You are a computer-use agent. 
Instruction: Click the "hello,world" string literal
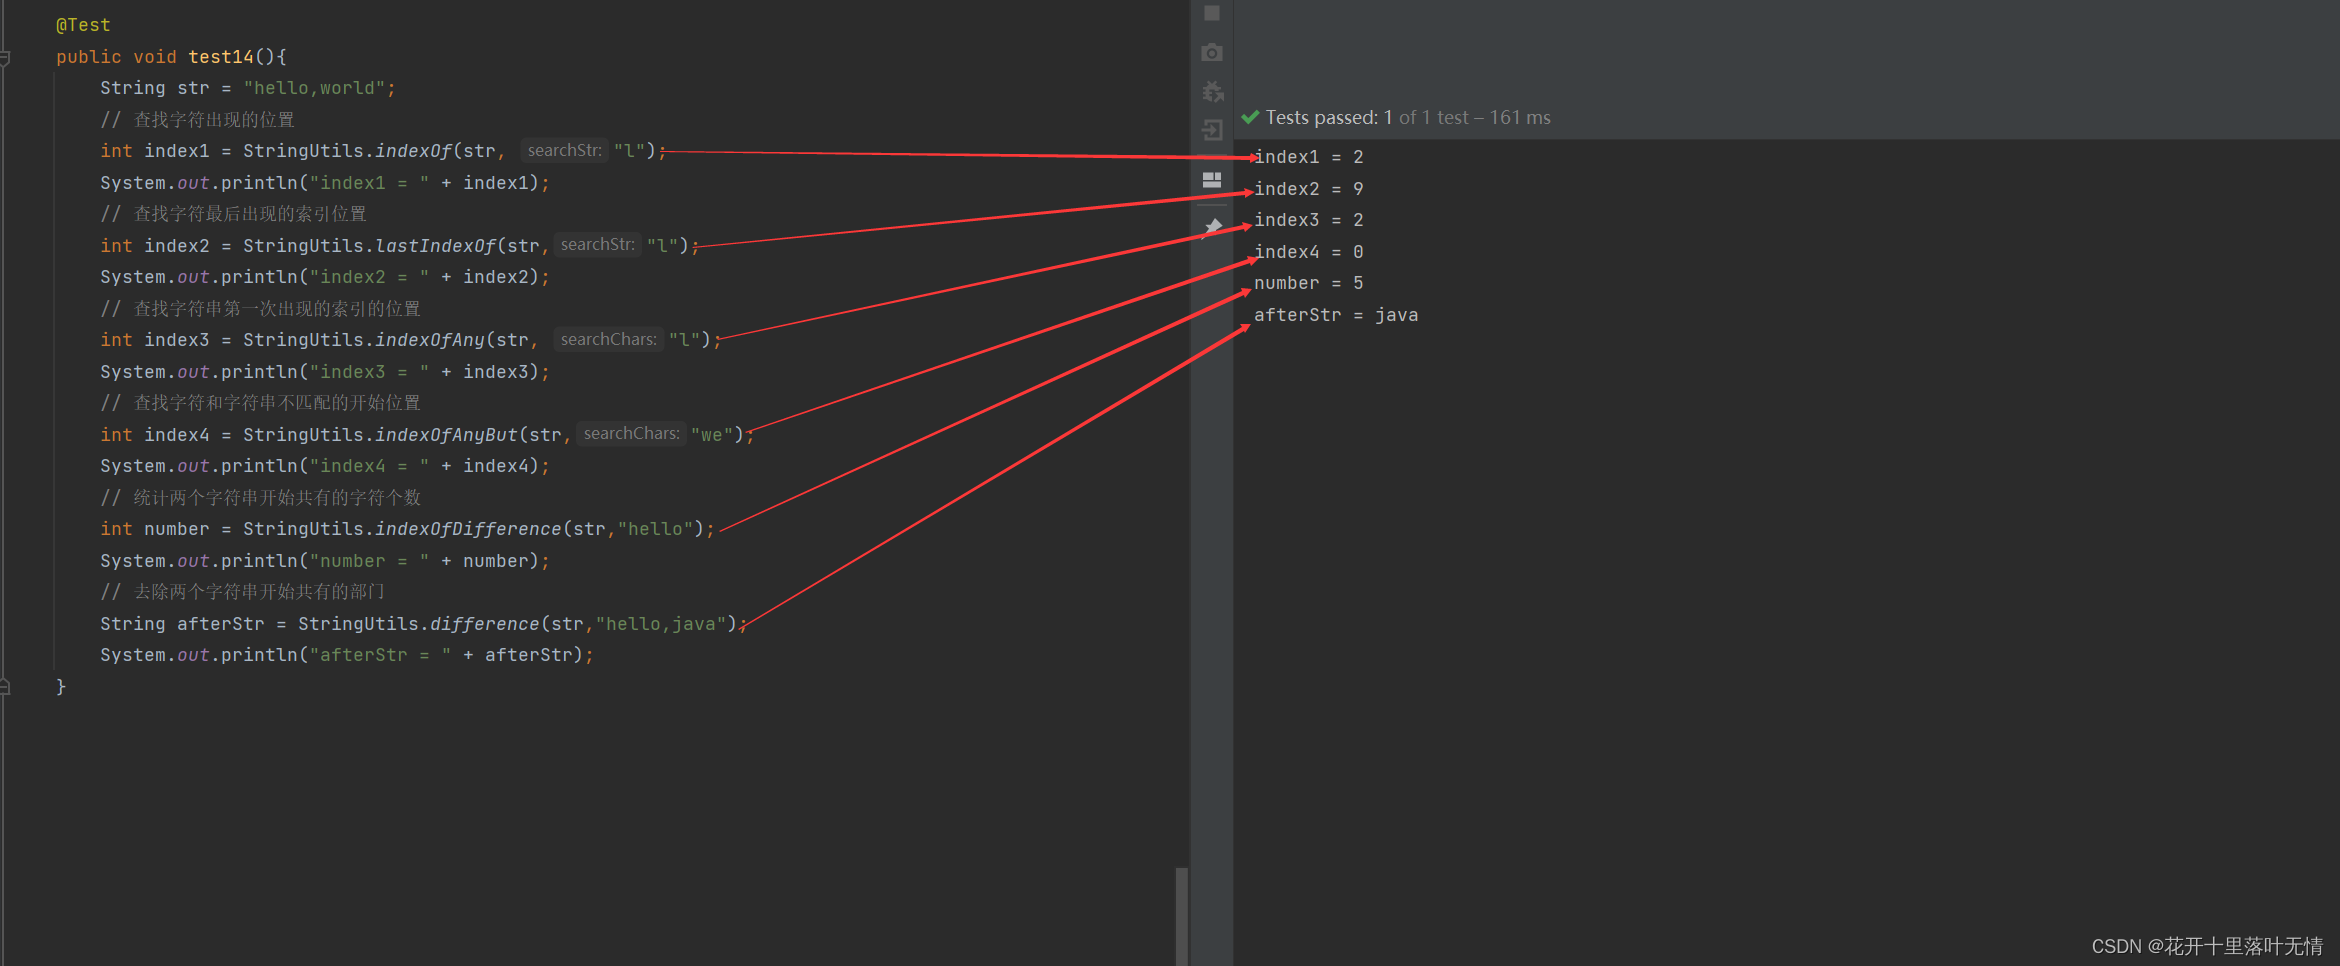(314, 88)
